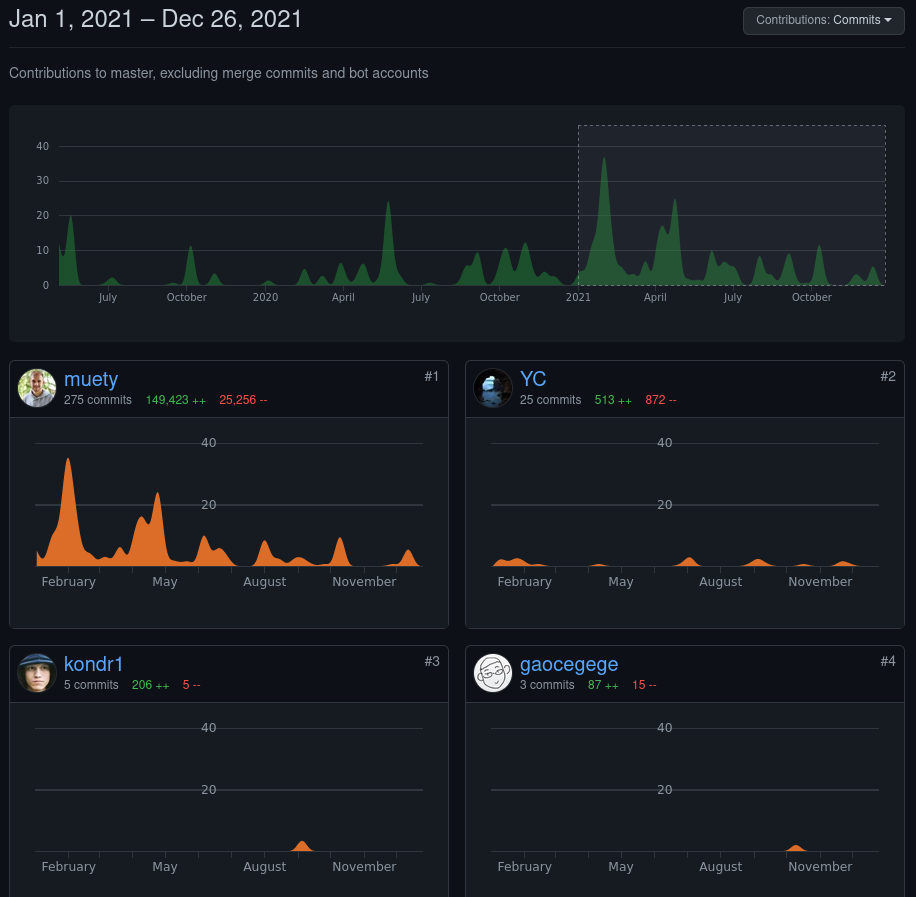Click the date range heading Jan 1, 2021 – Dec 26, 2021
The image size is (916, 897).
point(155,19)
